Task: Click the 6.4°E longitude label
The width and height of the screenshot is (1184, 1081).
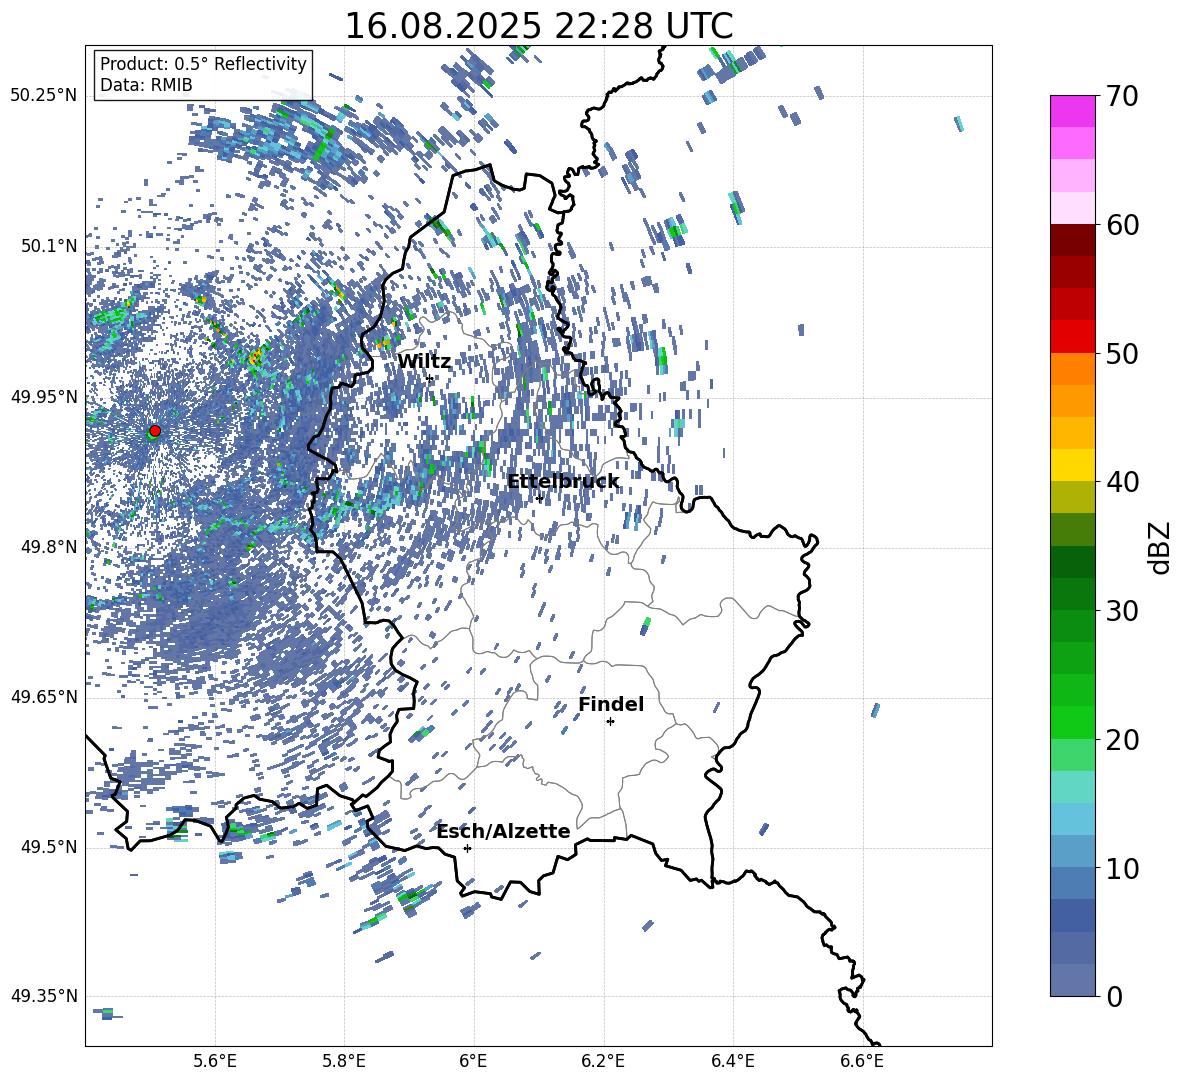Action: pos(732,1061)
